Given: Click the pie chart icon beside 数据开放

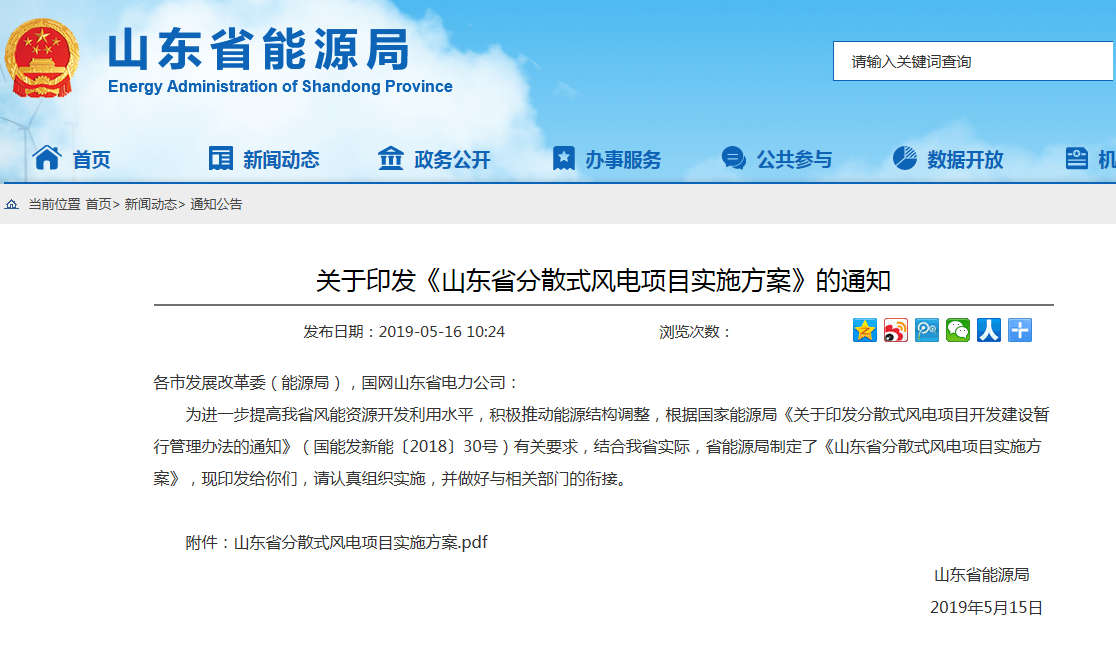Looking at the screenshot, I should pyautogui.click(x=905, y=158).
